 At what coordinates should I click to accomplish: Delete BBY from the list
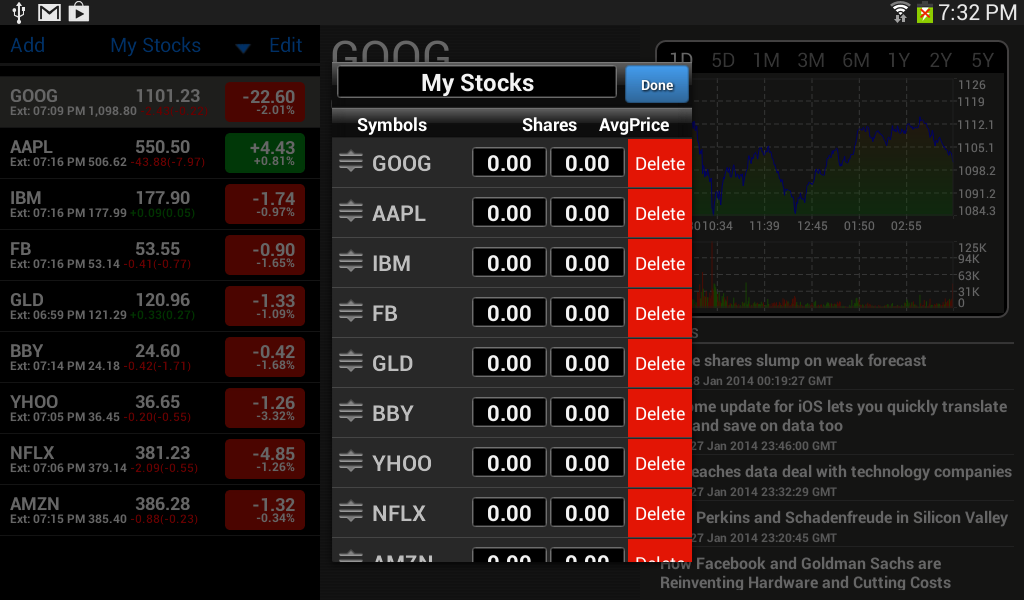click(660, 413)
